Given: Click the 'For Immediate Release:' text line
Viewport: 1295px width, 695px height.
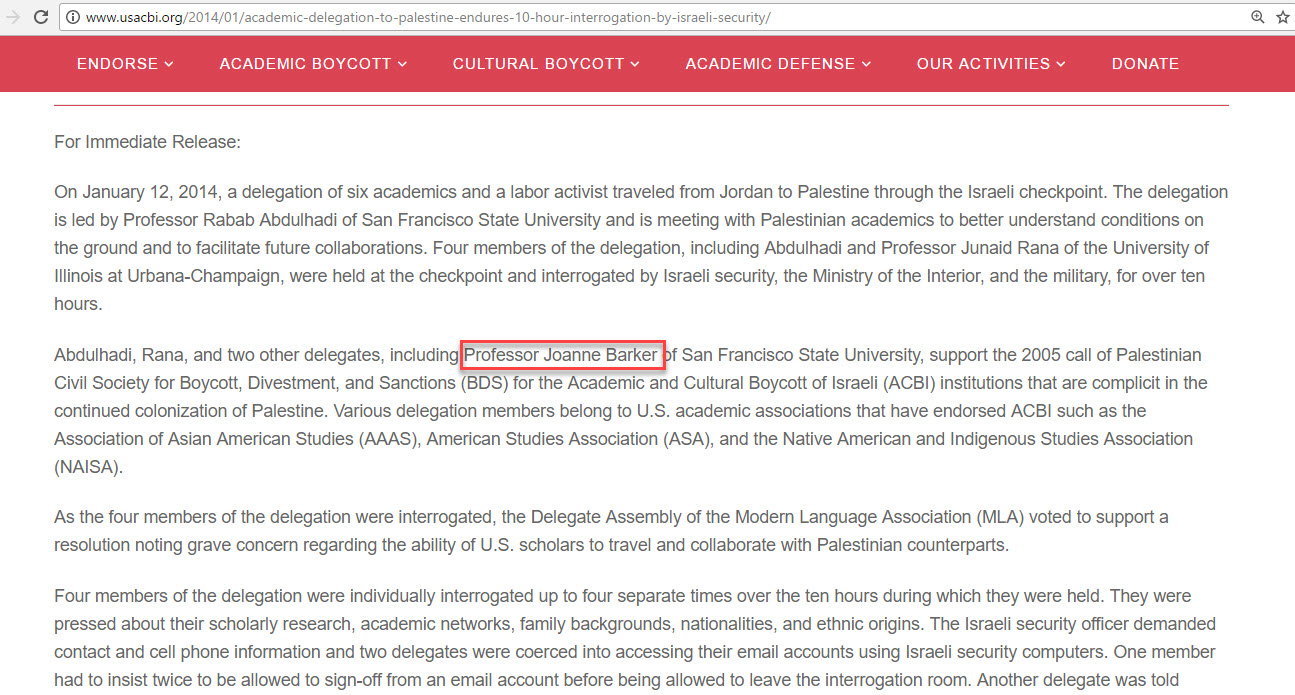Looking at the screenshot, I should [147, 142].
